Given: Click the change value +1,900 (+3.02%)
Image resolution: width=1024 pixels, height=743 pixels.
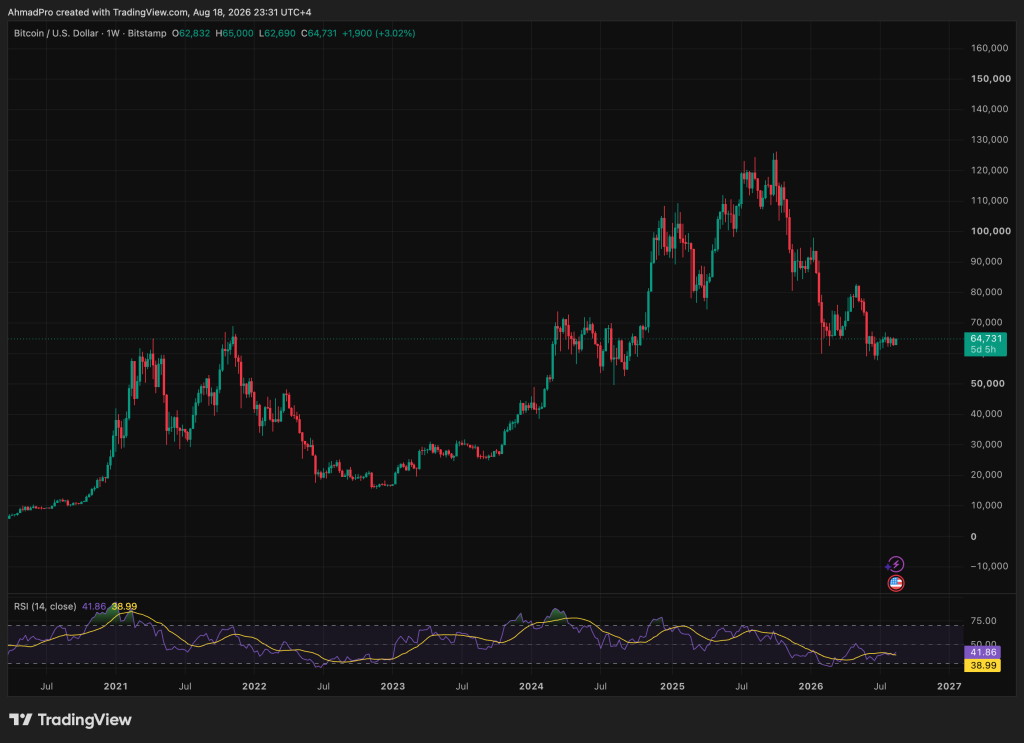Looking at the screenshot, I should [379, 33].
